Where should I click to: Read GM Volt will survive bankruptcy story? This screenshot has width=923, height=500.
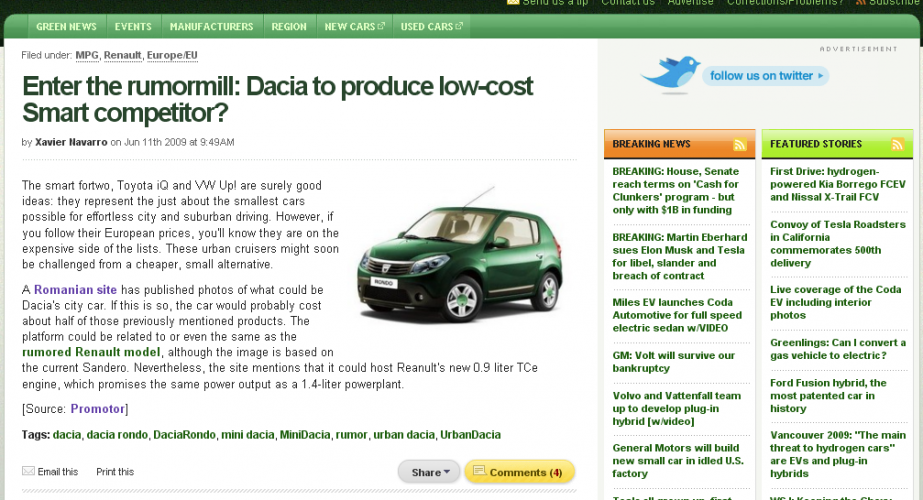[673, 362]
